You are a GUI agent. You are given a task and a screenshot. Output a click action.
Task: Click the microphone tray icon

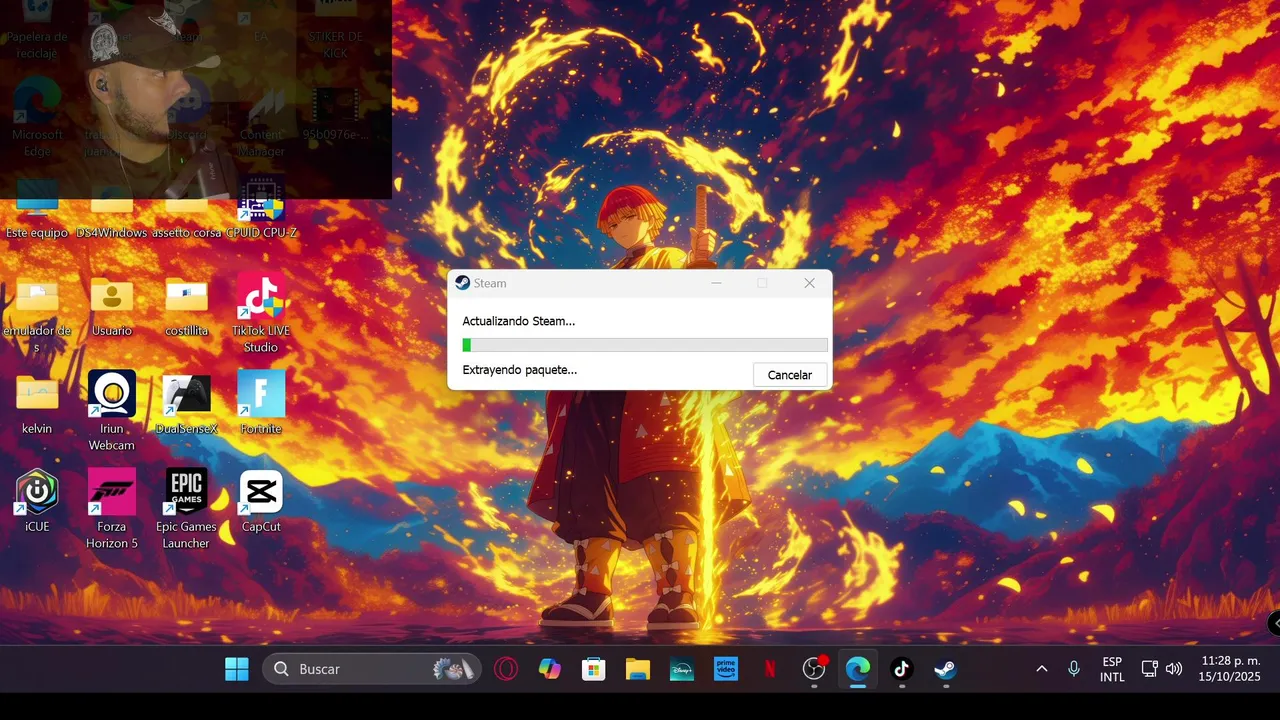(1074, 669)
